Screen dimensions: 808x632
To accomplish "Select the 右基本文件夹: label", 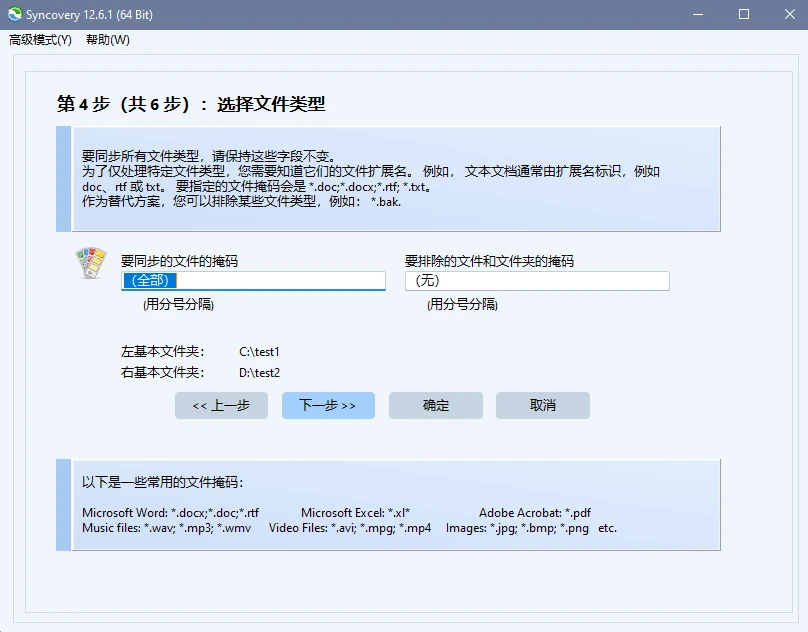I will pyautogui.click(x=162, y=372).
